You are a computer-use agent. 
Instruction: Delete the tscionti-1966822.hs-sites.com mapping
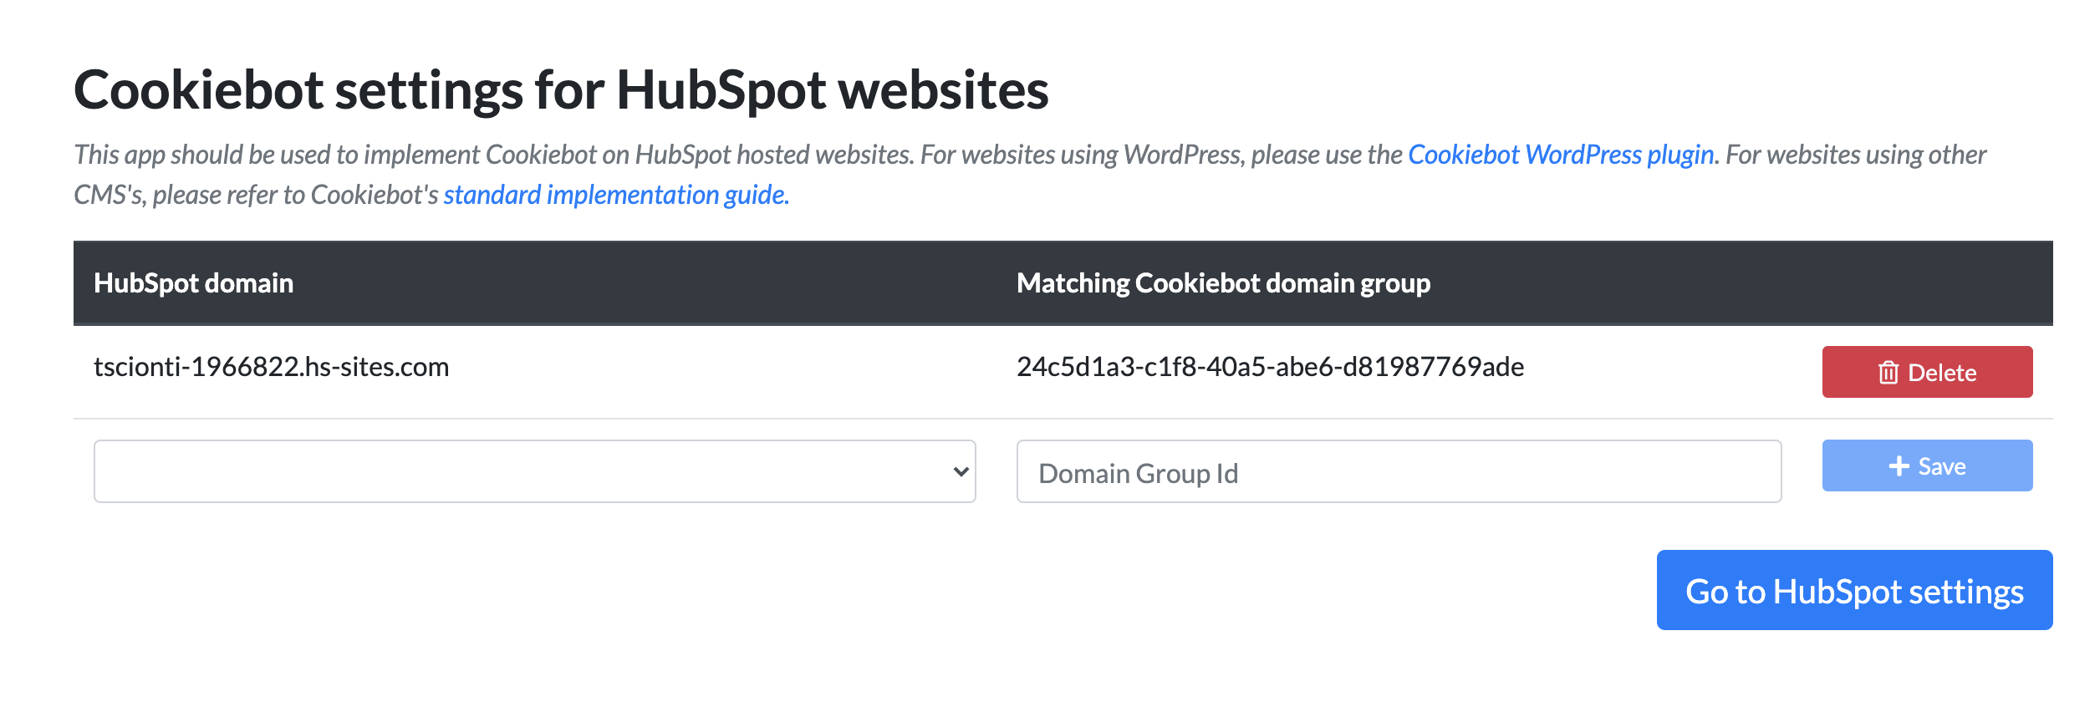pos(1927,371)
